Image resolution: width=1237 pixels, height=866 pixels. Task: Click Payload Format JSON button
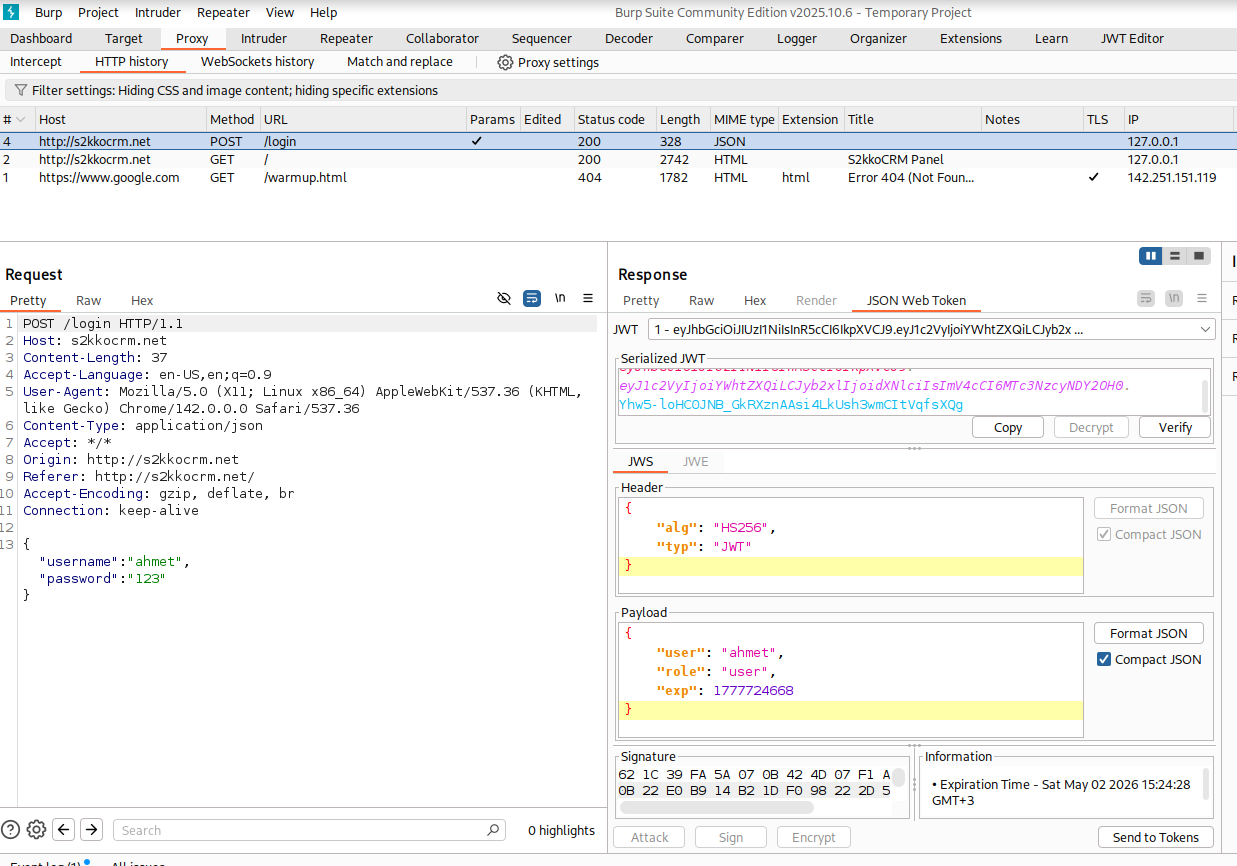point(1149,633)
